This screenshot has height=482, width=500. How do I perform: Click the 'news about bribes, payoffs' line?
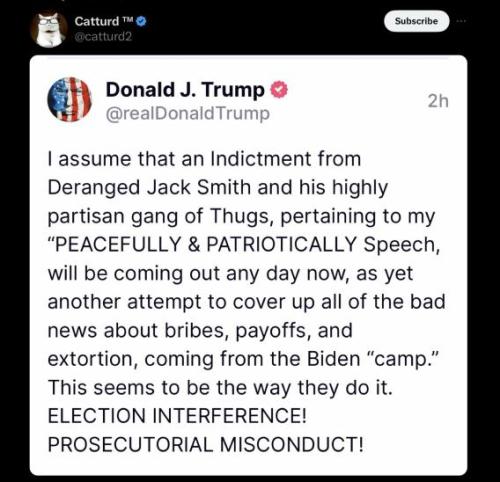(200, 331)
